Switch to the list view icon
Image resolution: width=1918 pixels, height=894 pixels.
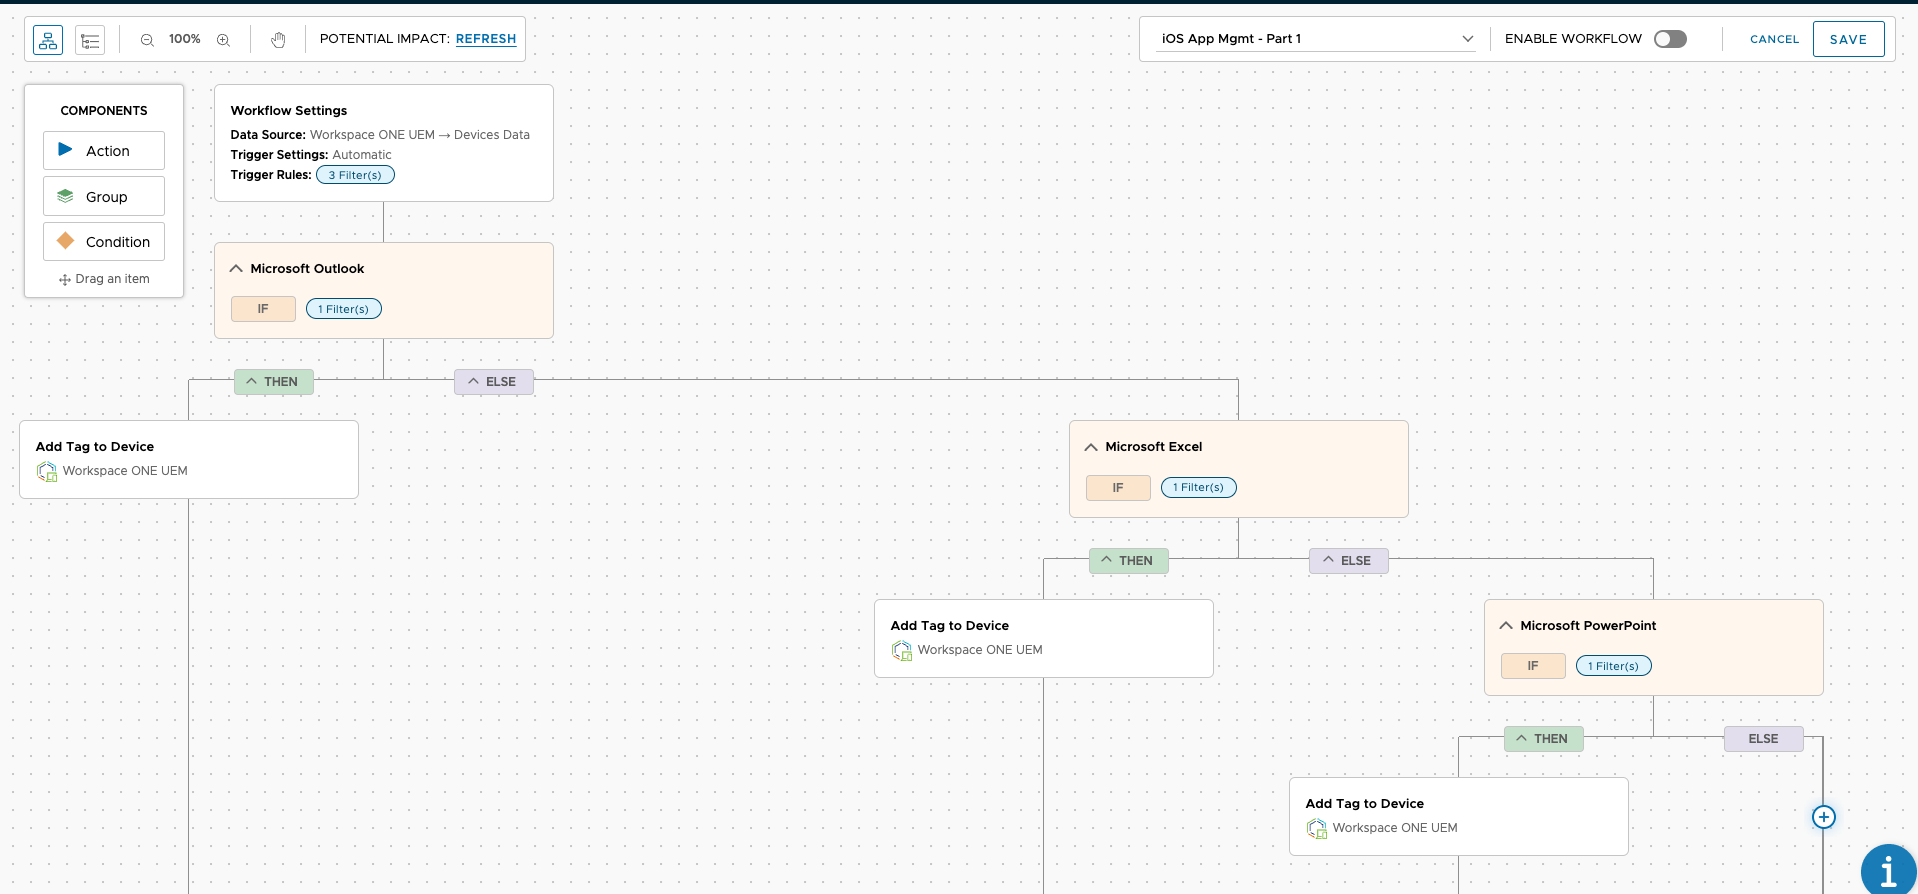(x=90, y=40)
